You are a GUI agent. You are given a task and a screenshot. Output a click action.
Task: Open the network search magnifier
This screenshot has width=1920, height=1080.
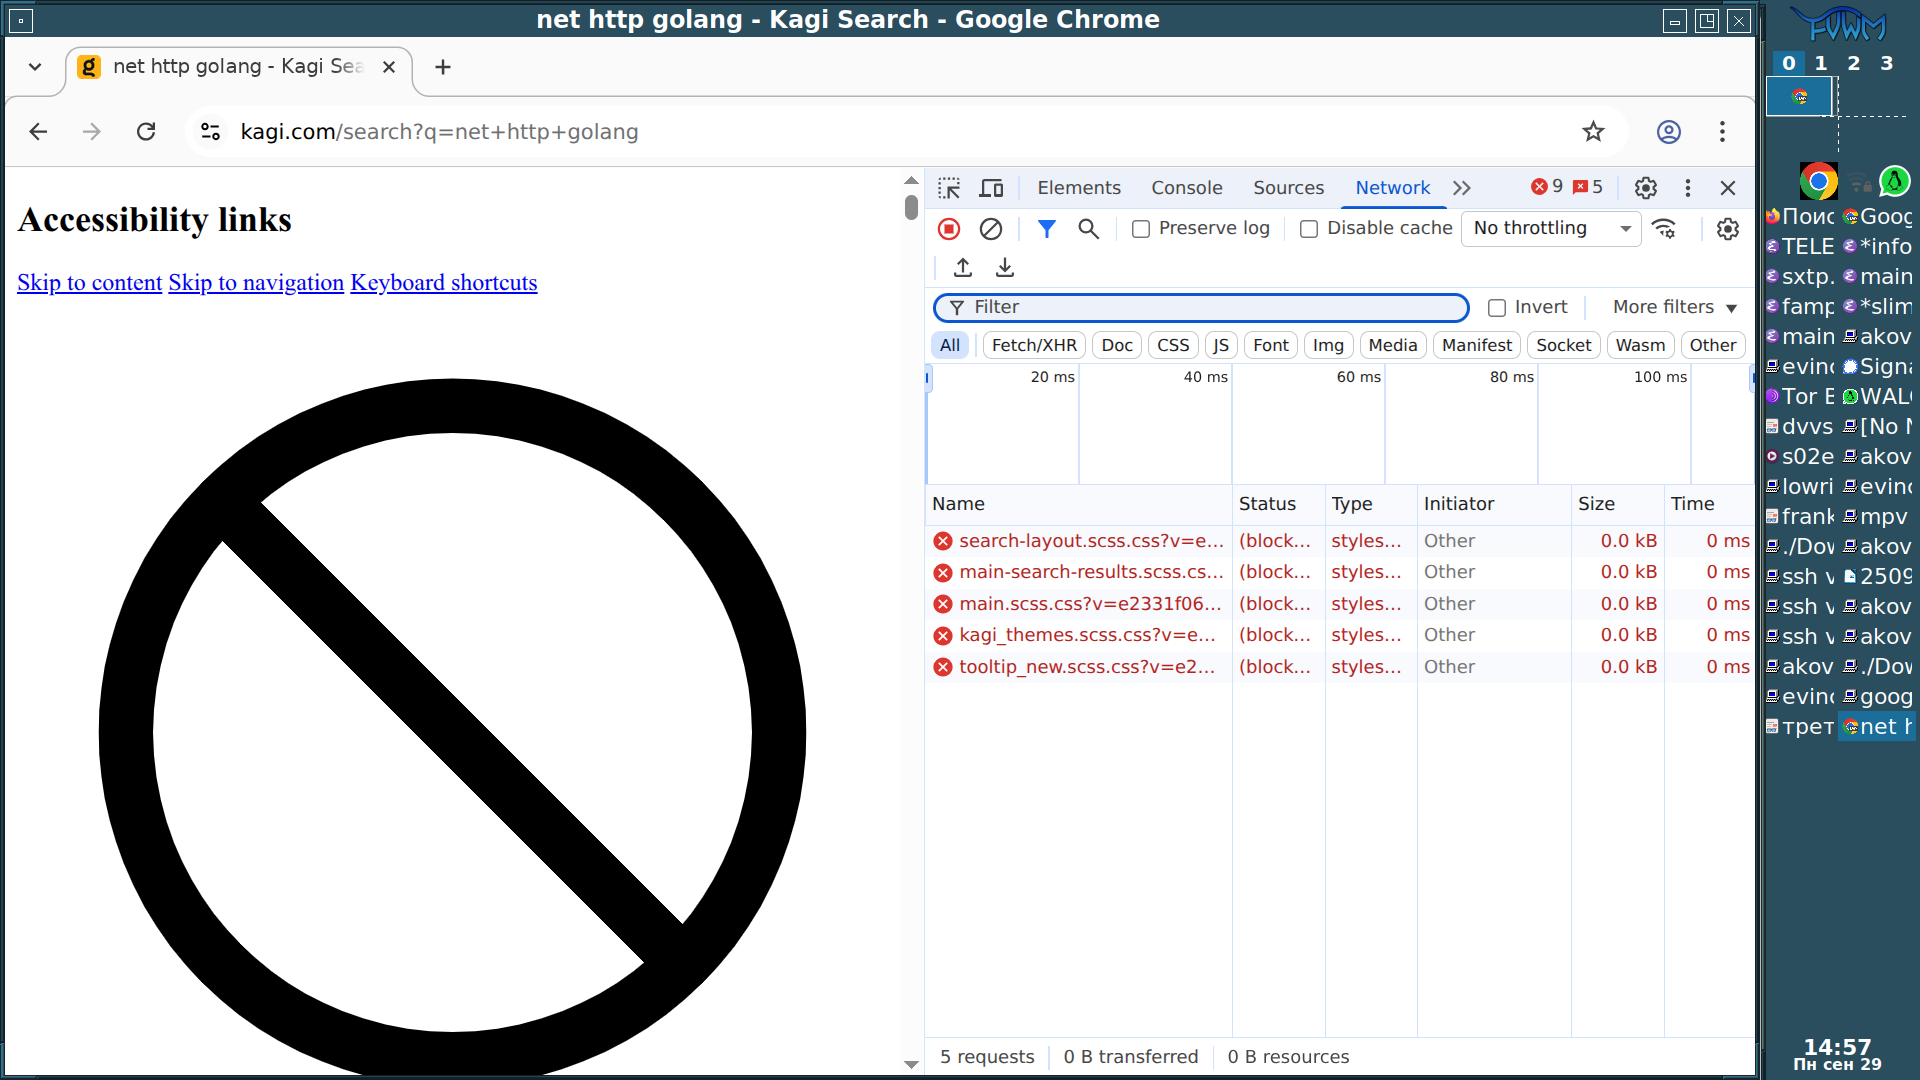(1088, 229)
